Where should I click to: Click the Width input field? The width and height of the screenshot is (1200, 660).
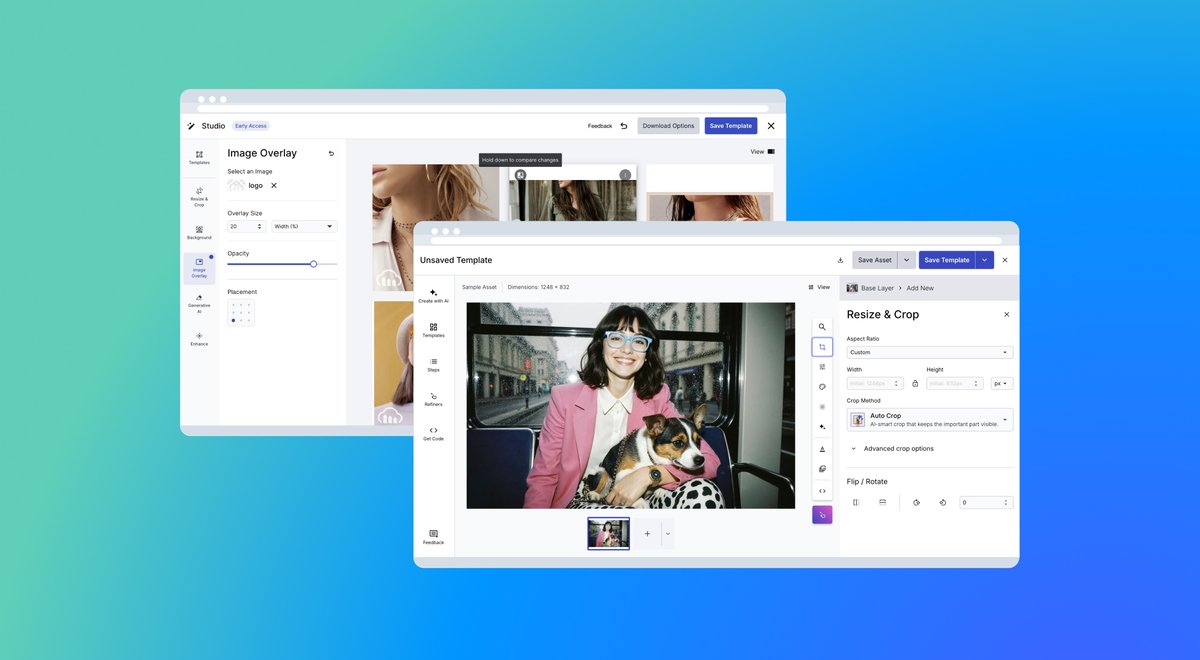tap(875, 383)
